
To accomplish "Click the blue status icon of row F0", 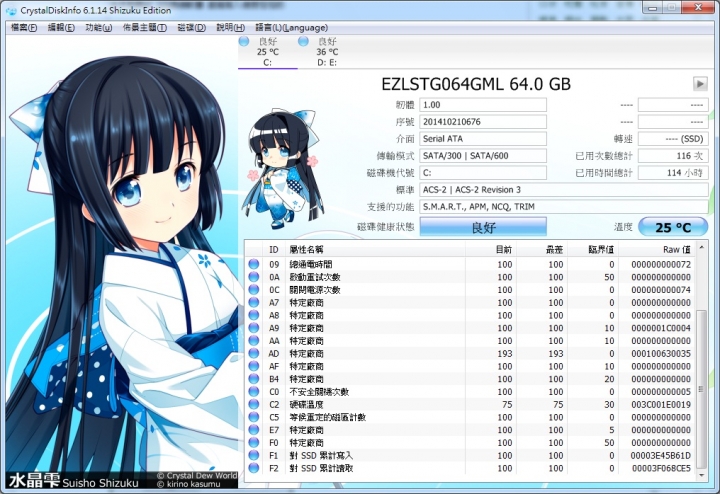I will pos(253,443).
